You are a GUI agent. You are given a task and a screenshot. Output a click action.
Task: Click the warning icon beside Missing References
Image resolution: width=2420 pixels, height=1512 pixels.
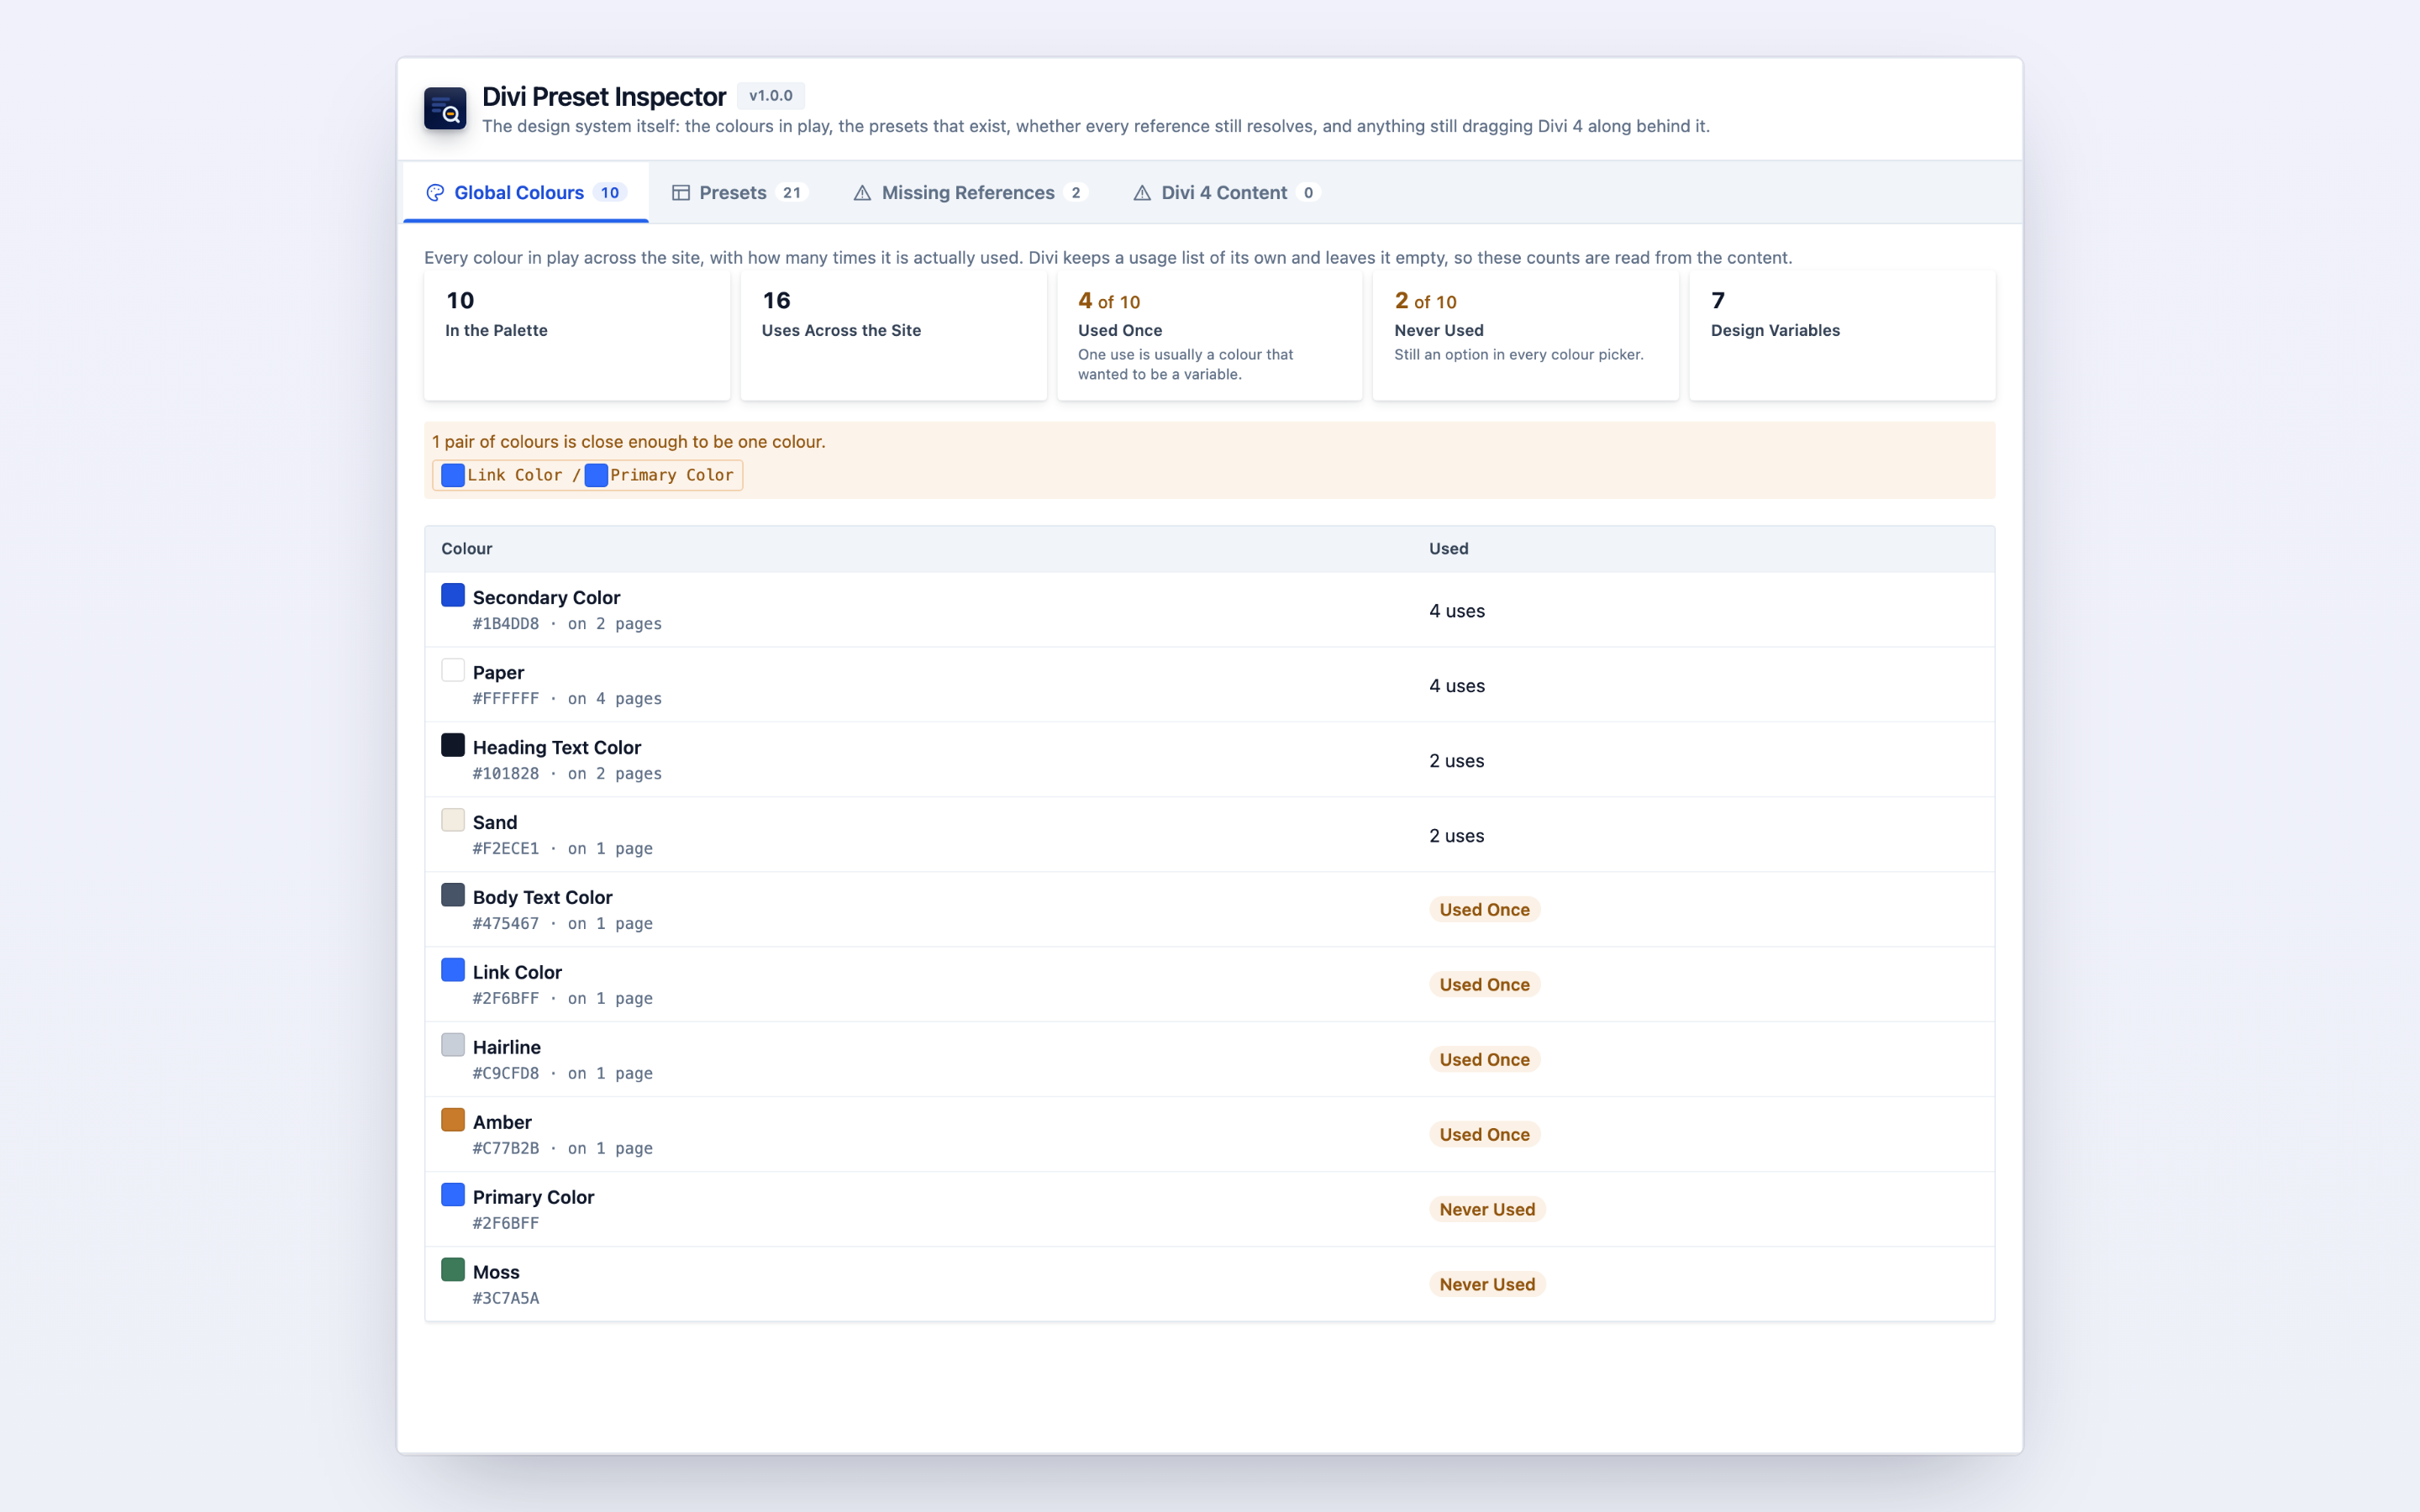click(x=862, y=193)
